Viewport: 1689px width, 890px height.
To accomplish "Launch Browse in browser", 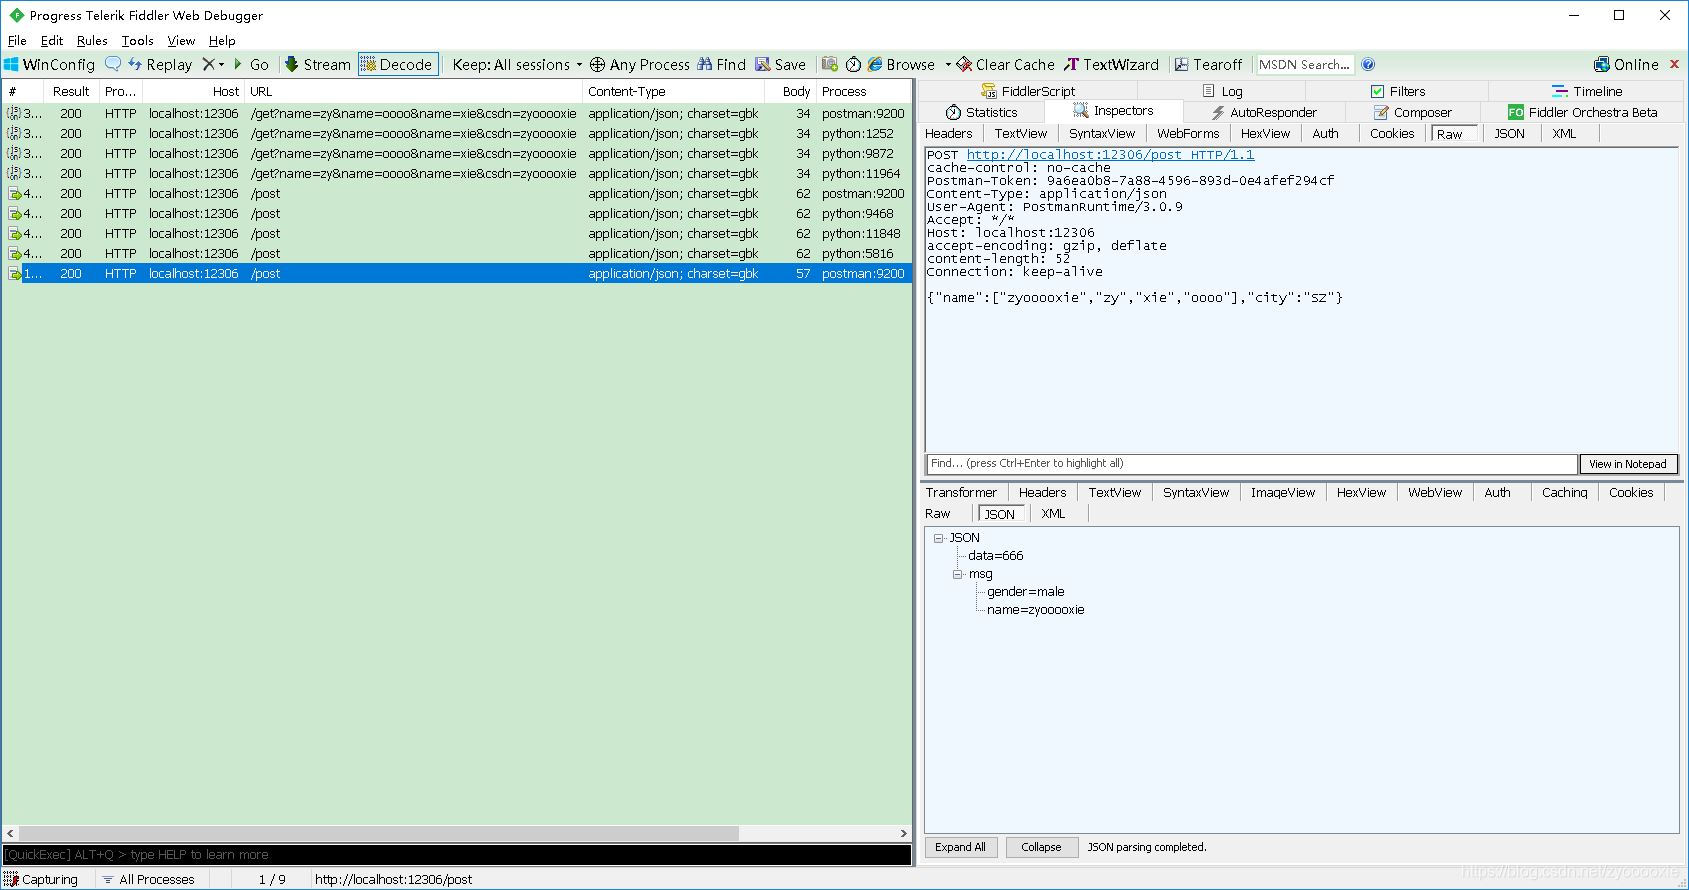I will (x=901, y=64).
